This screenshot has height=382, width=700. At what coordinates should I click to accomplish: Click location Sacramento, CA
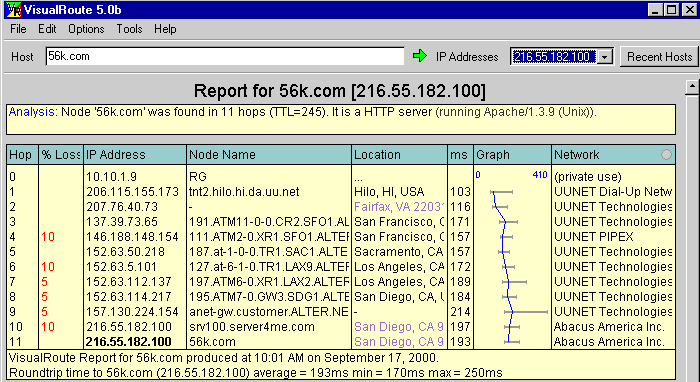[x=399, y=252]
